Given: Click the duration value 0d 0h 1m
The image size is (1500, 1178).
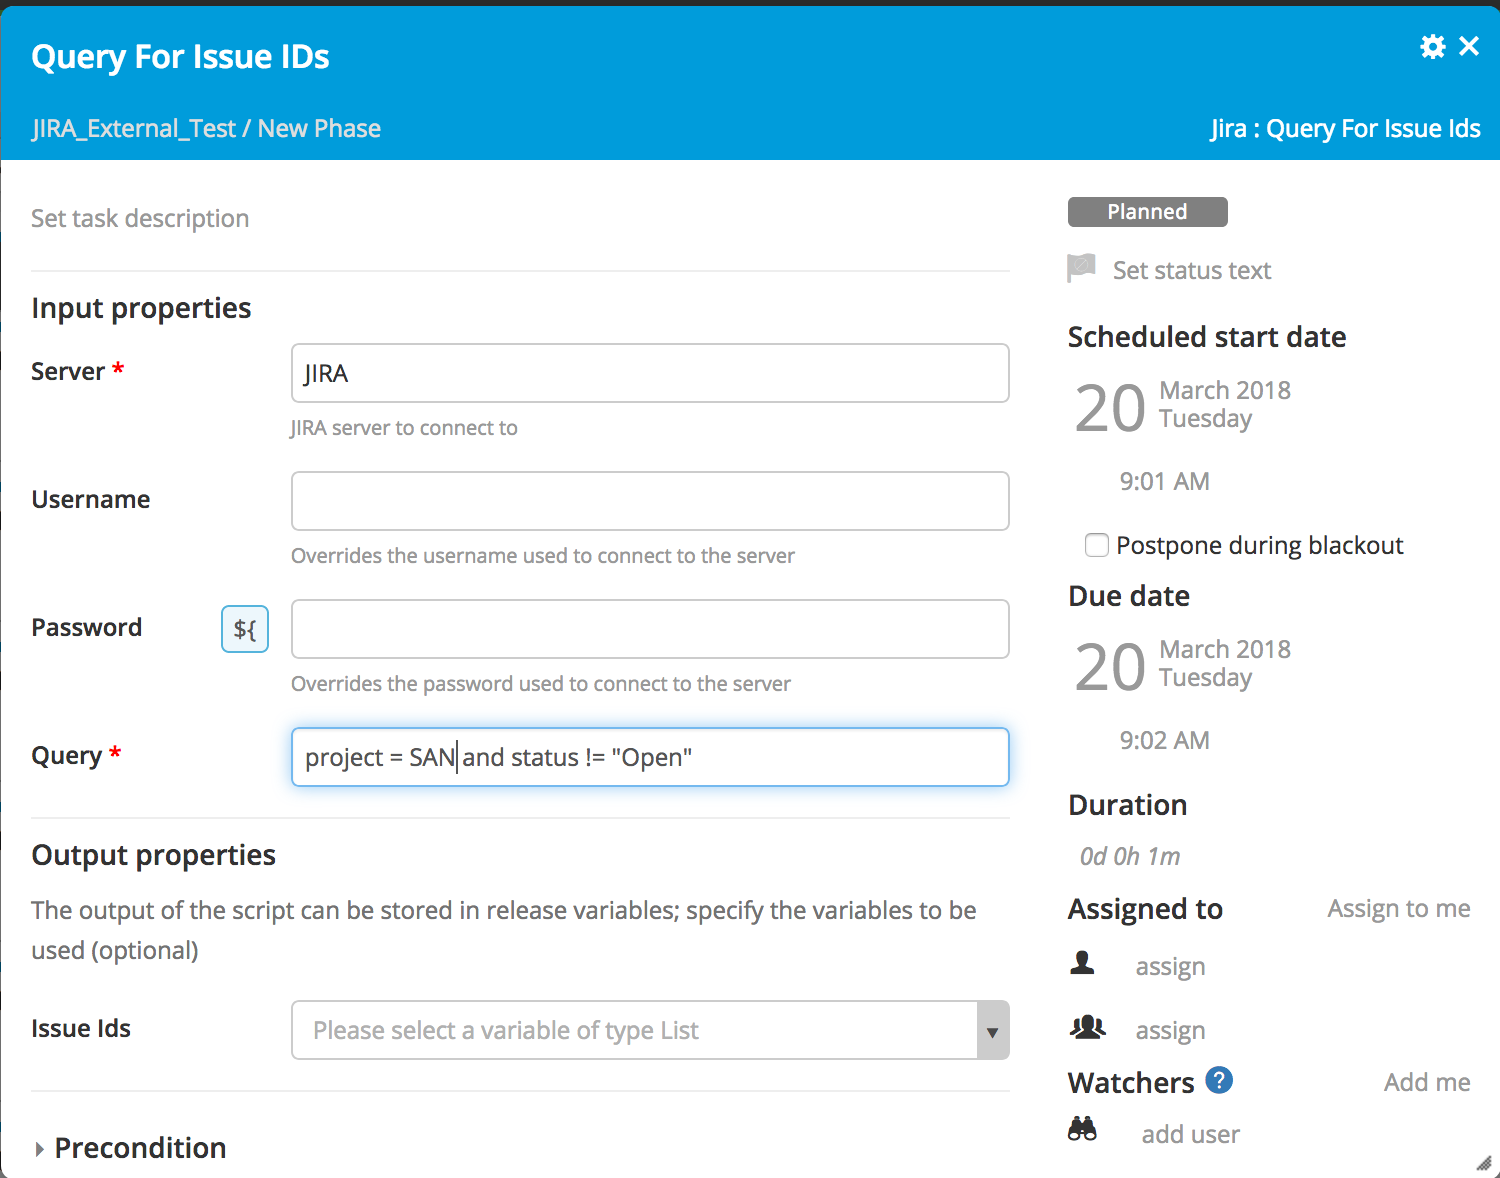Looking at the screenshot, I should tap(1130, 856).
